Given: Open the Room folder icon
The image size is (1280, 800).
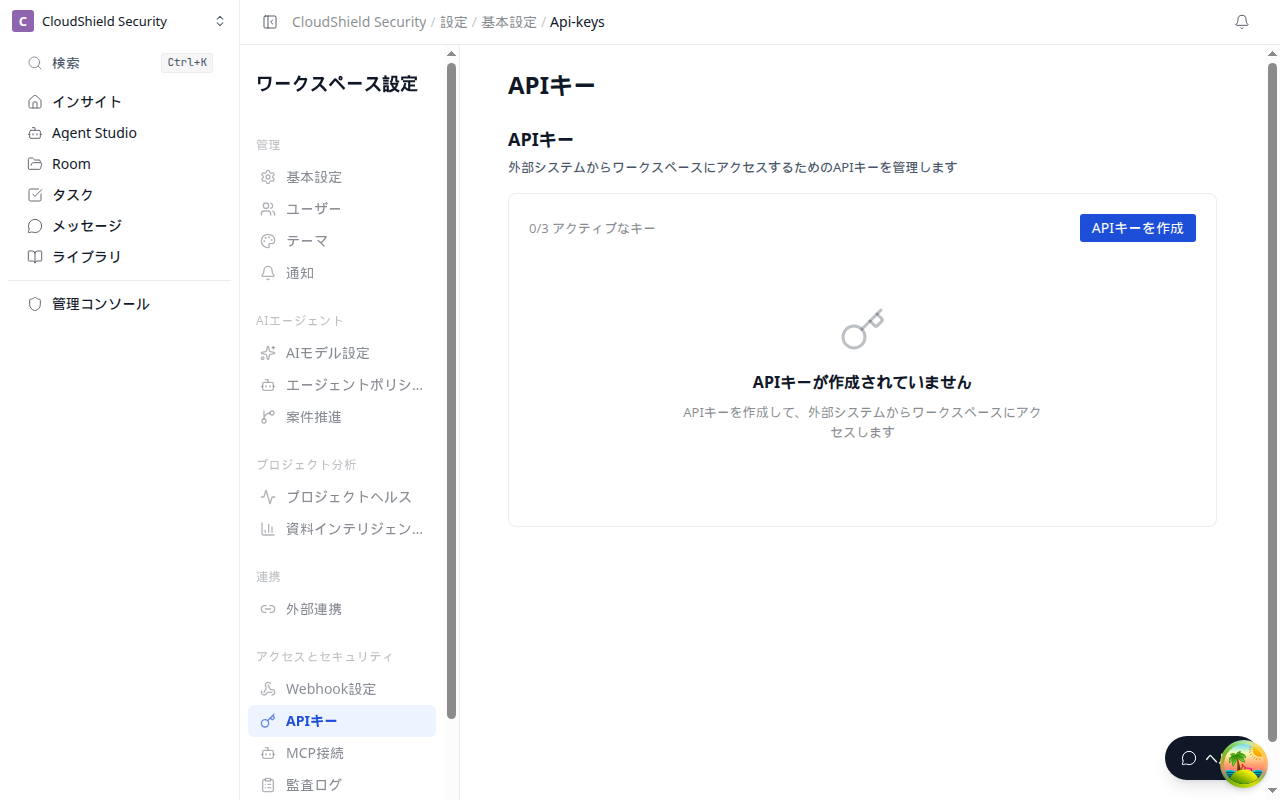Looking at the screenshot, I should pyautogui.click(x=35, y=164).
